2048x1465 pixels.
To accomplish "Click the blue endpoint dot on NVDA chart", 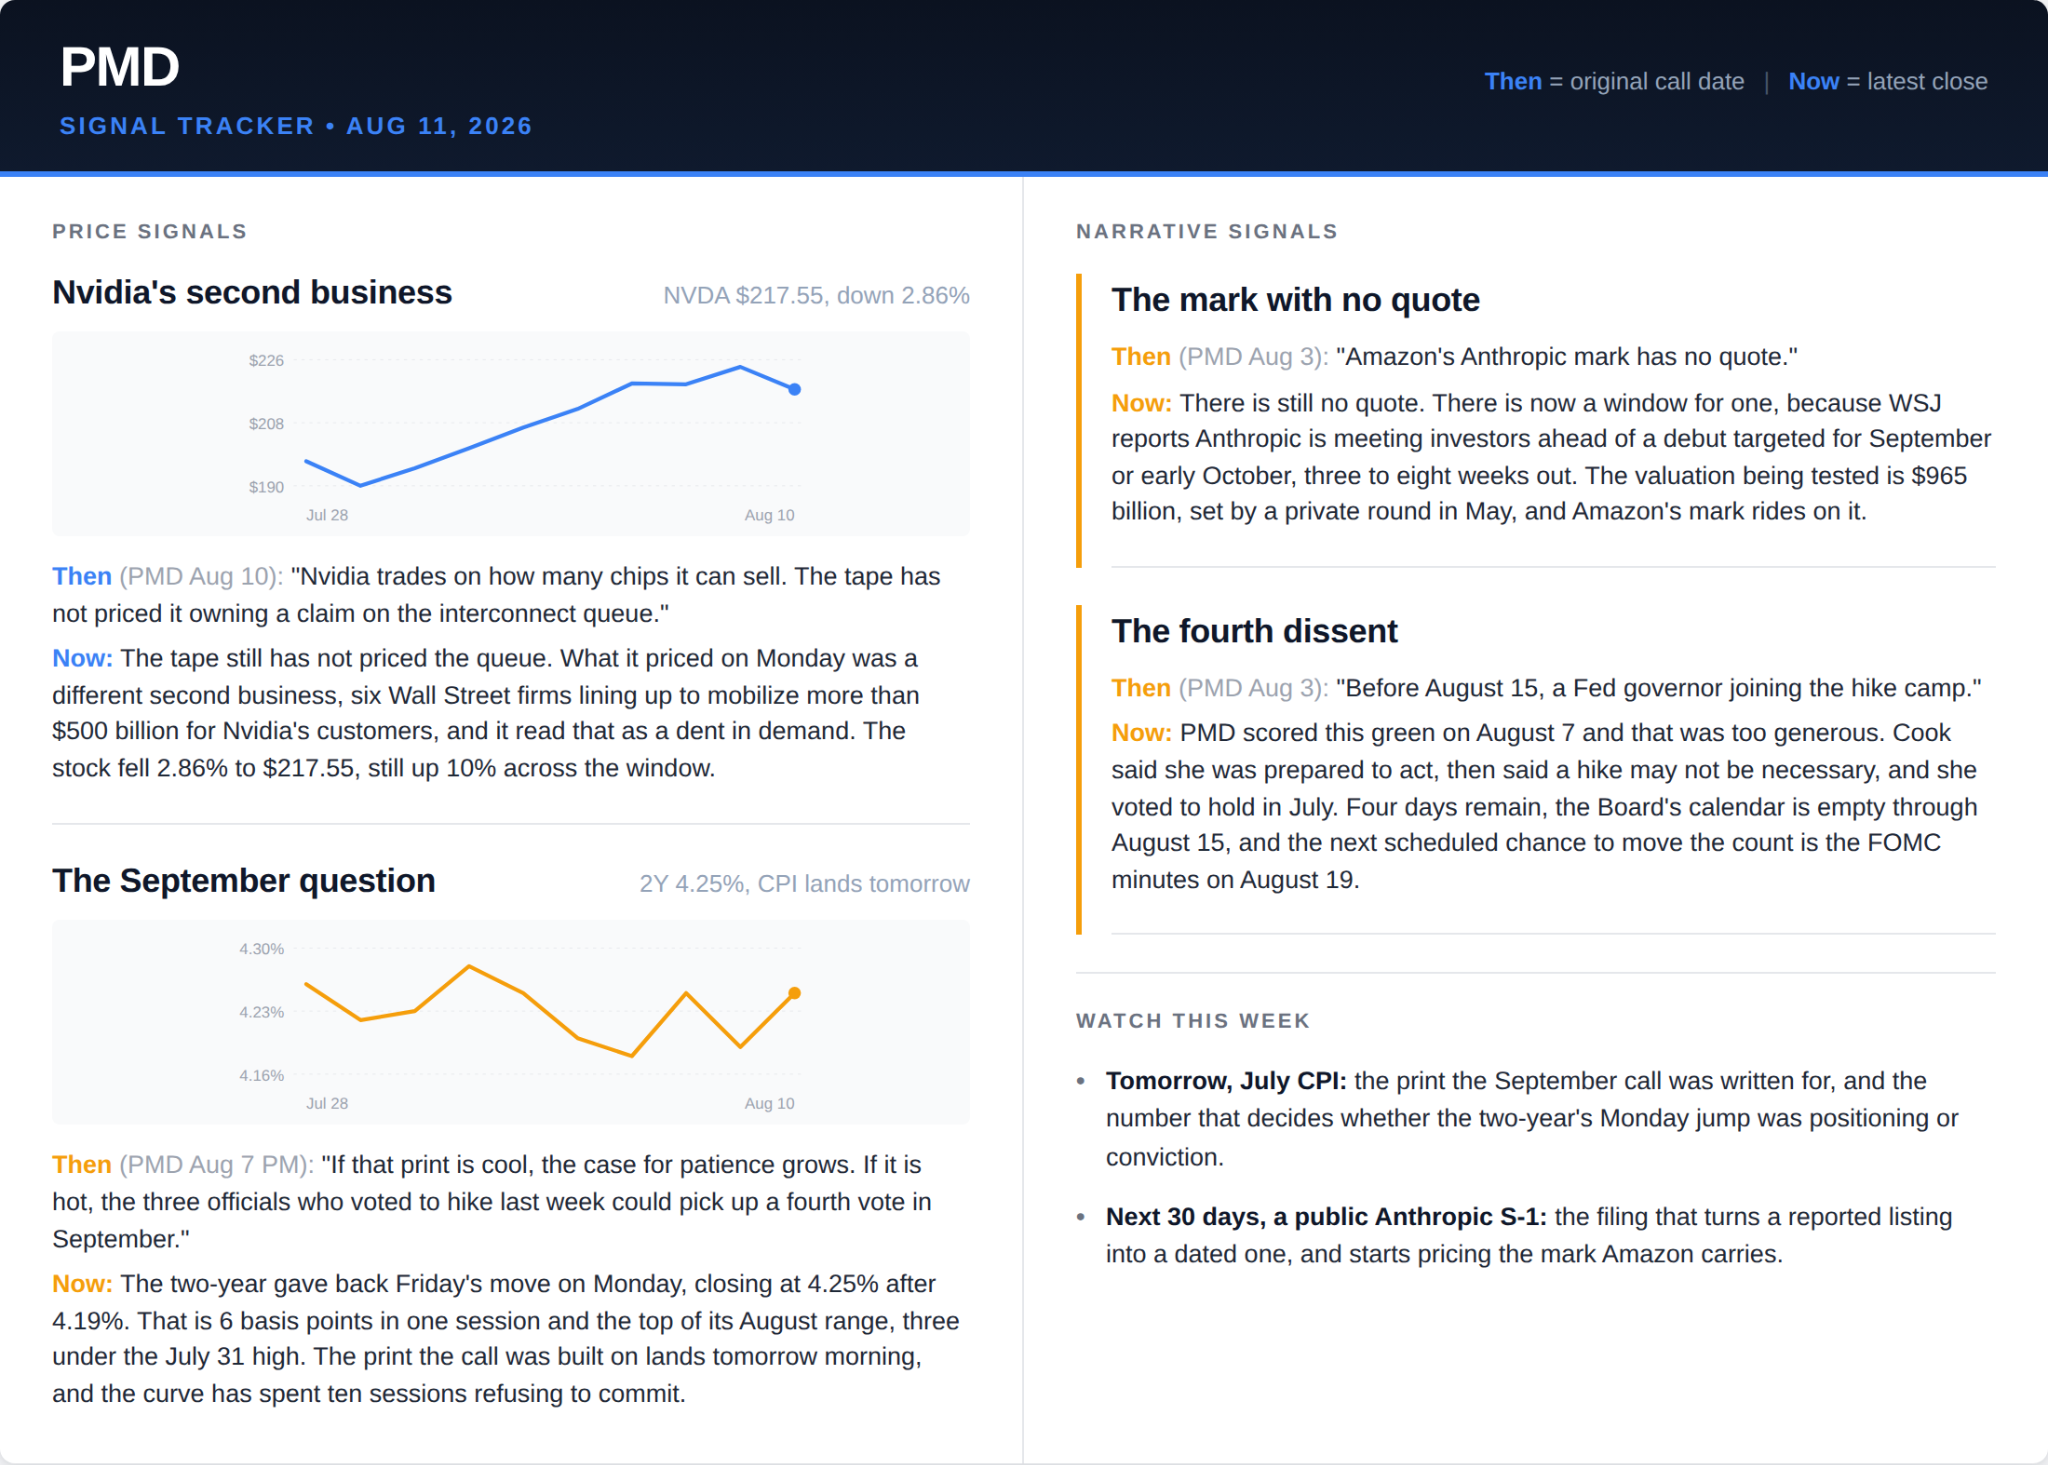I will (x=795, y=389).
